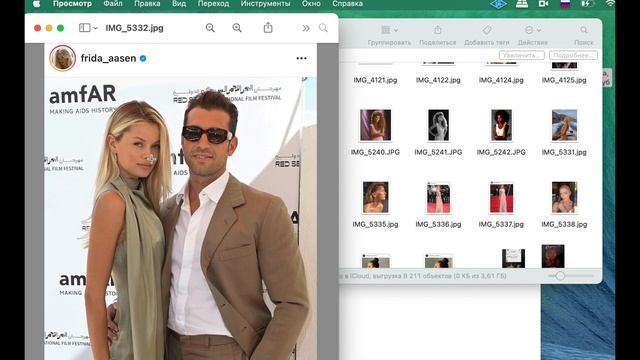640x360 pixels.
Task: Click the frida_aasen profile avatar
Action: pos(62,58)
